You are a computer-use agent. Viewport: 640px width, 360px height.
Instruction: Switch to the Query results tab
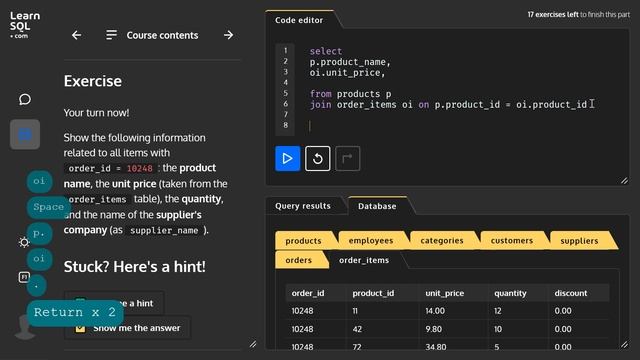[303, 206]
